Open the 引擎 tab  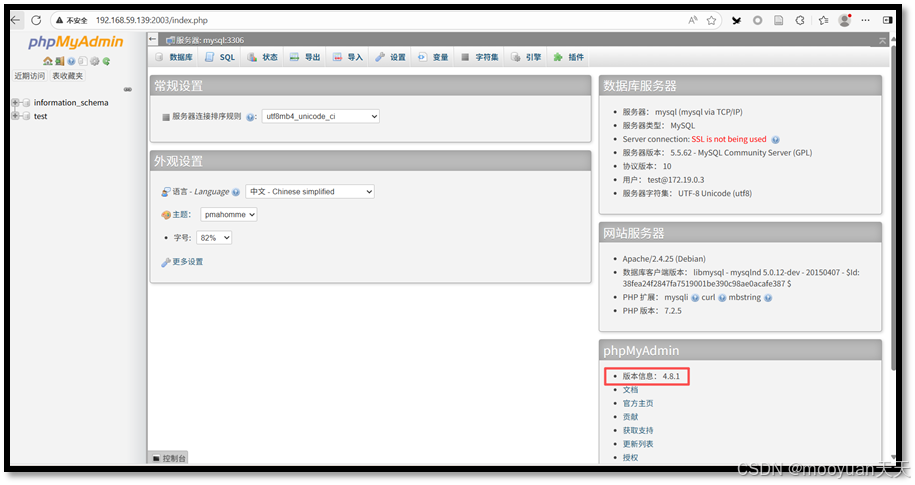click(526, 57)
